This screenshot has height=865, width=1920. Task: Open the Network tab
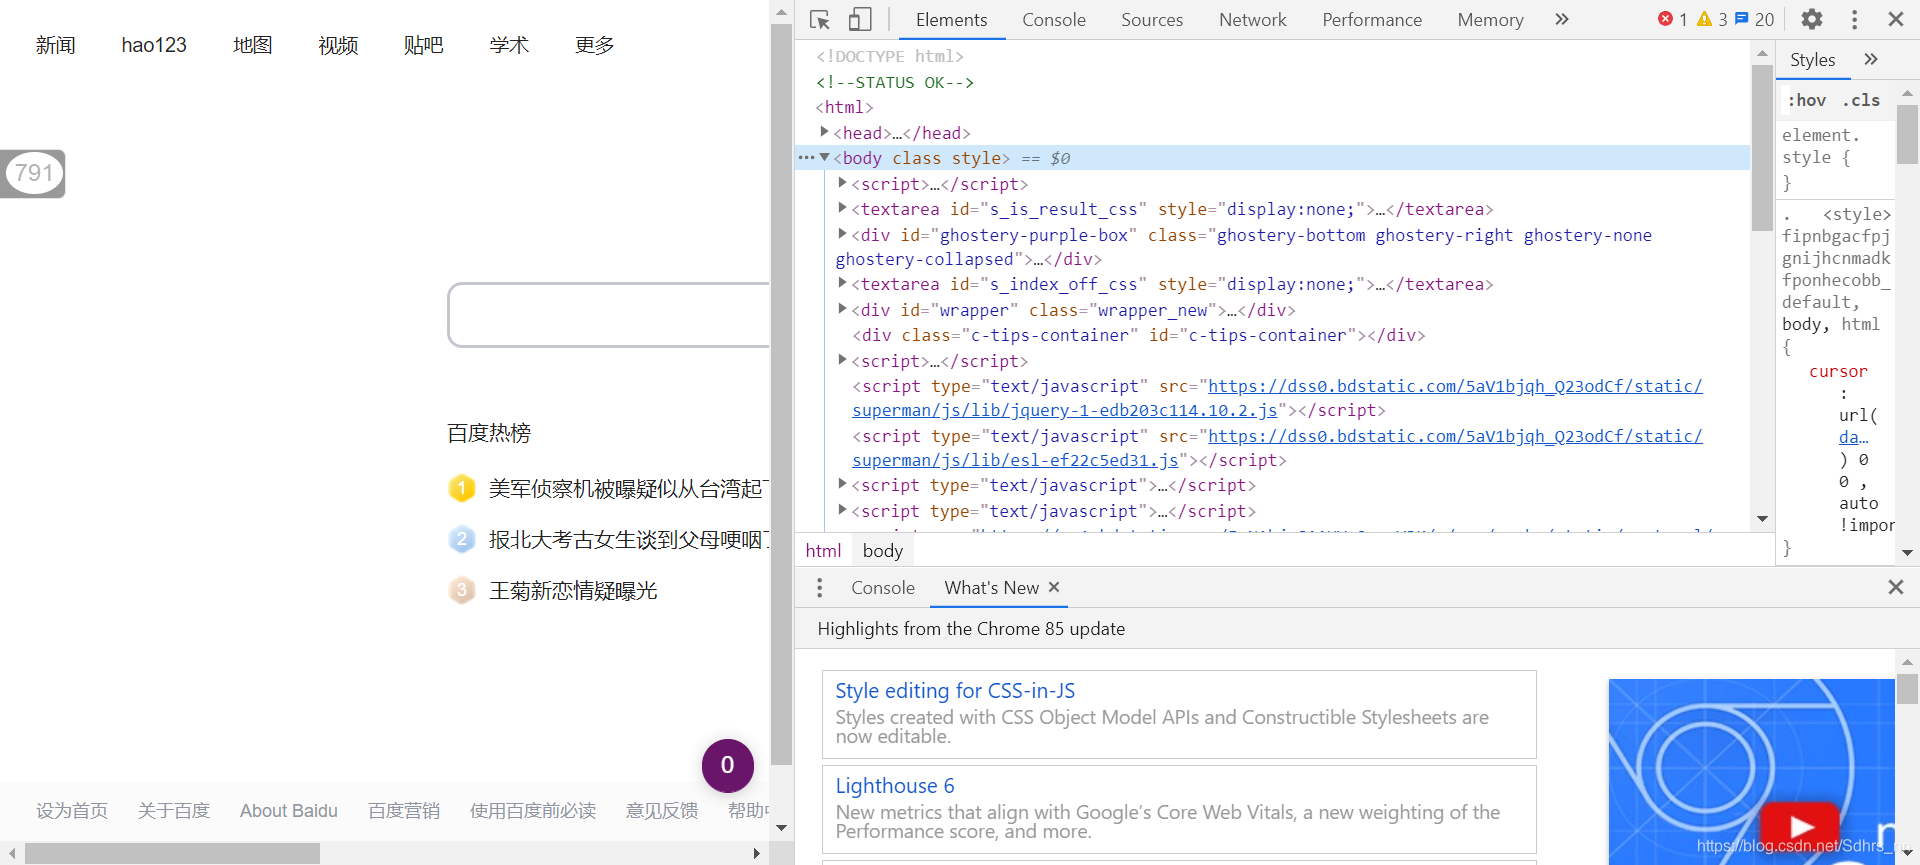coord(1252,20)
